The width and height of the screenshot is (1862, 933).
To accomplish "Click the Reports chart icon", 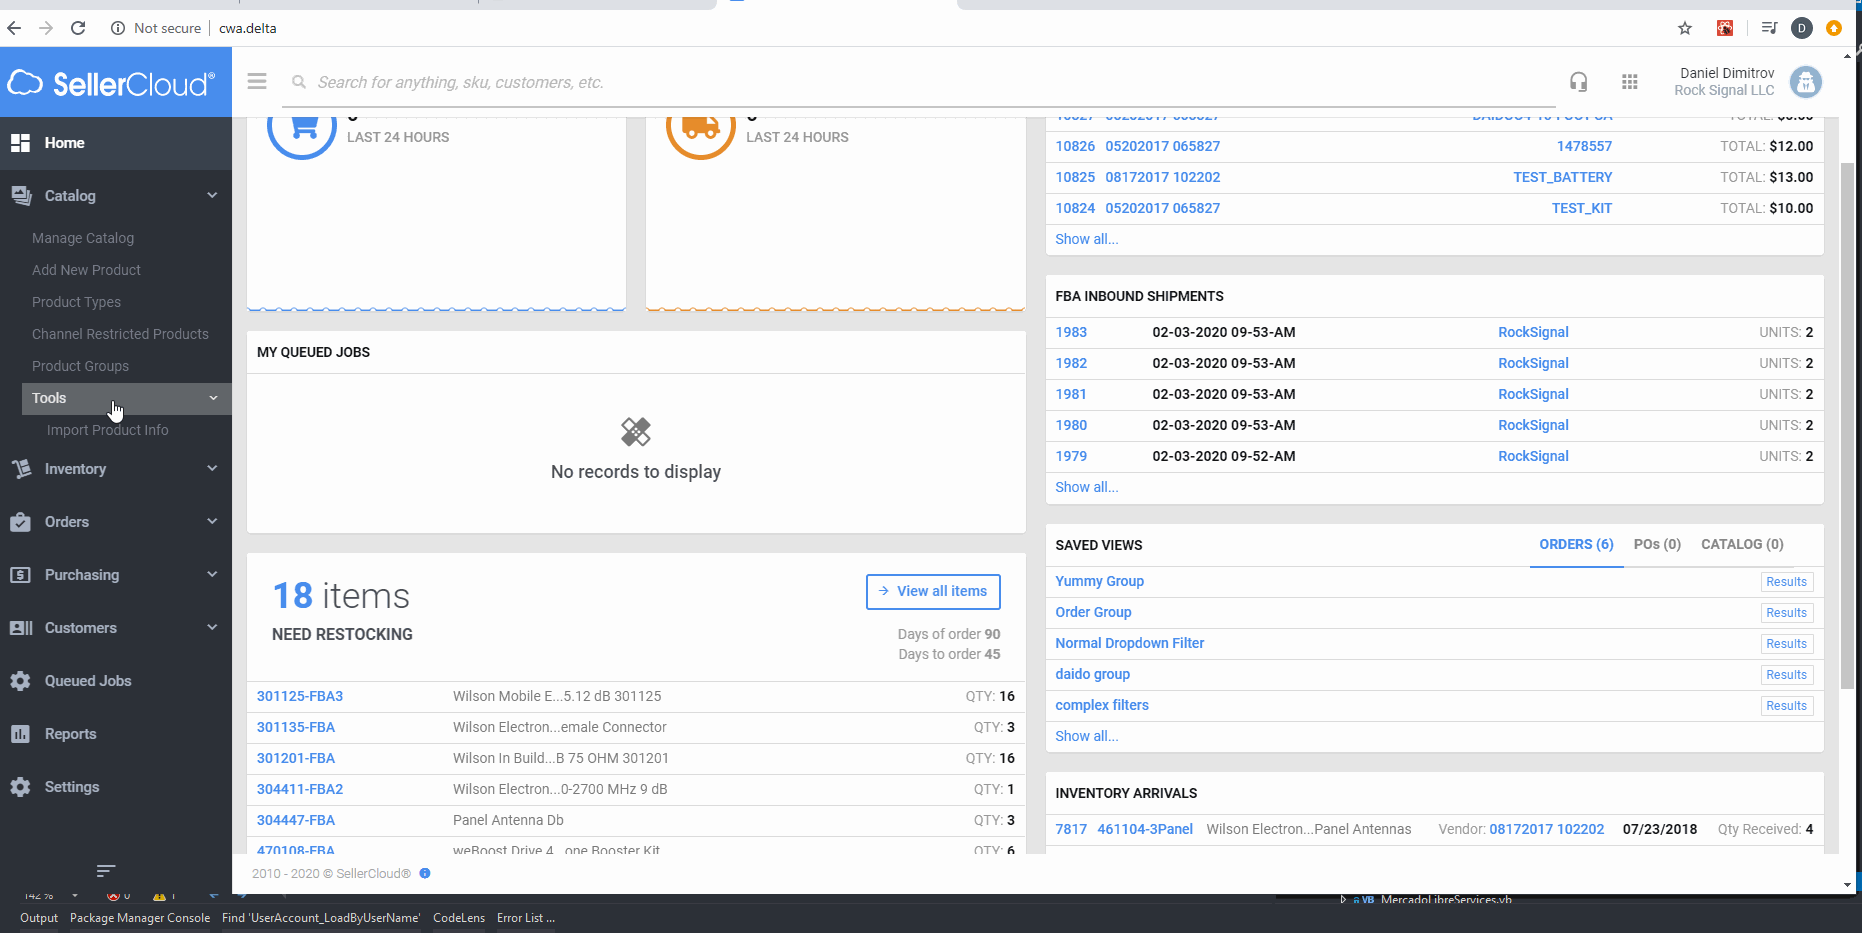I will (x=20, y=734).
